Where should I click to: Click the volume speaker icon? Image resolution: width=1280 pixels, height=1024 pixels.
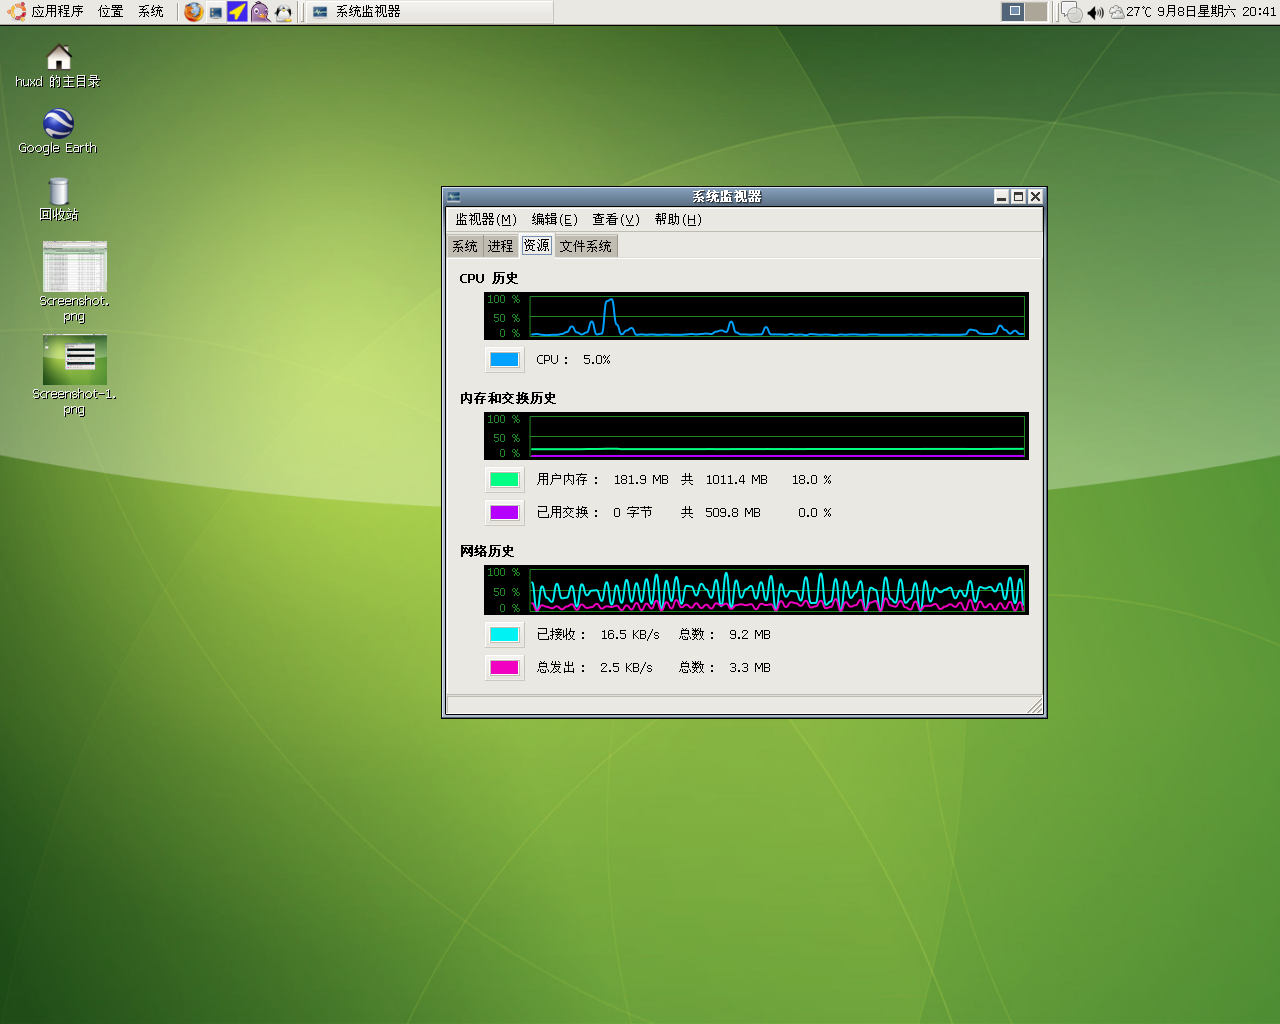[x=1095, y=12]
